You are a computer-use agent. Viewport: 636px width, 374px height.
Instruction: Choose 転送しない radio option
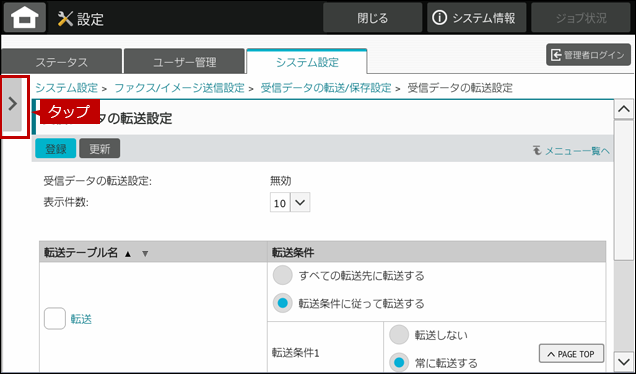tap(399, 335)
